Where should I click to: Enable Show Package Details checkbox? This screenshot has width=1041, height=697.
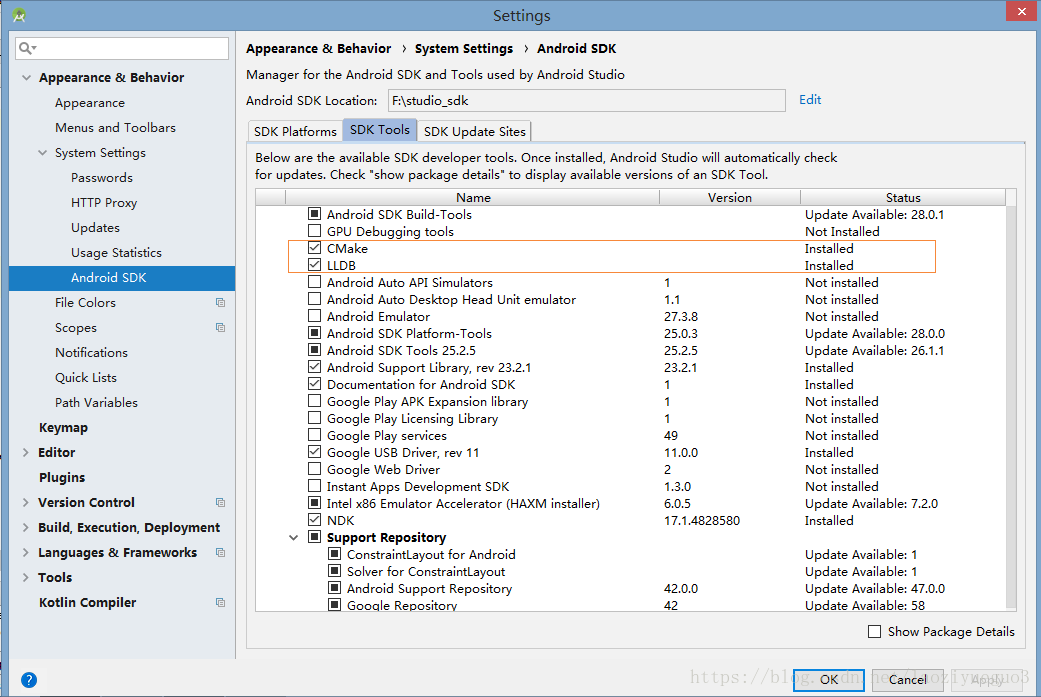tap(874, 631)
